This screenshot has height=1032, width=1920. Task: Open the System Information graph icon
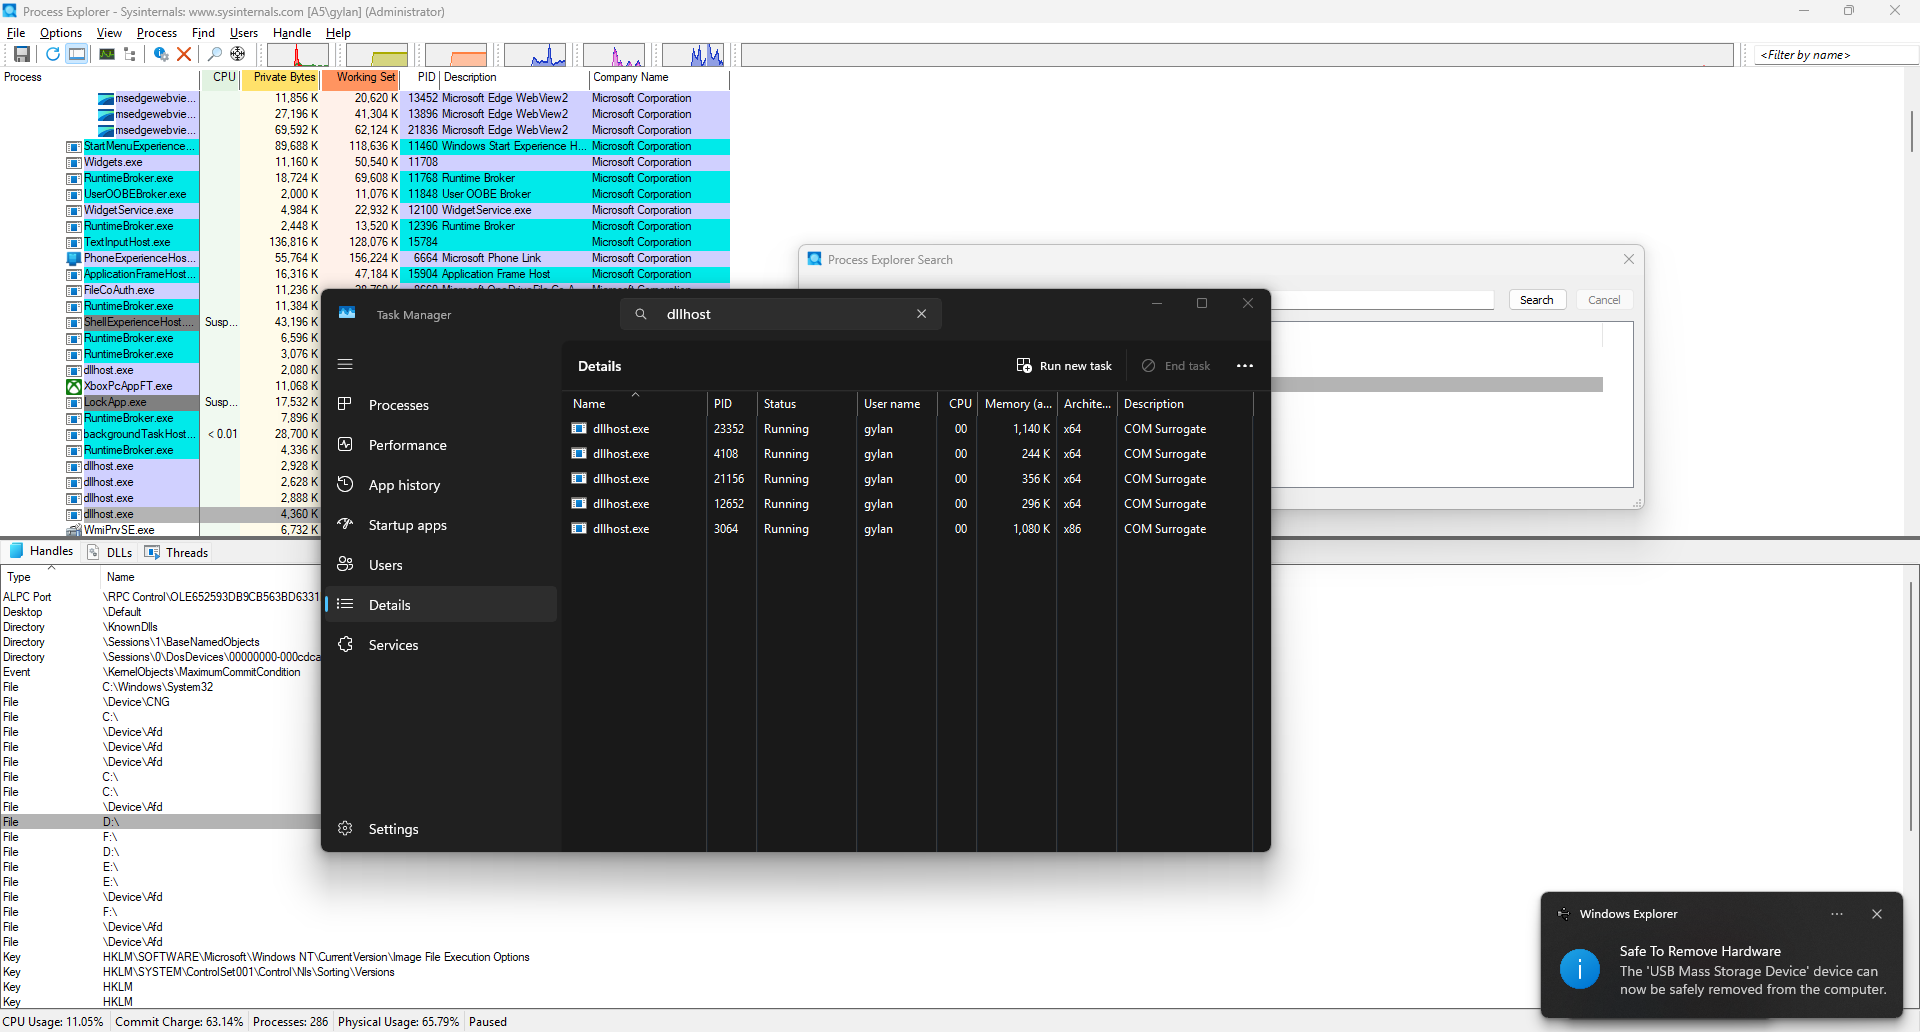(106, 54)
